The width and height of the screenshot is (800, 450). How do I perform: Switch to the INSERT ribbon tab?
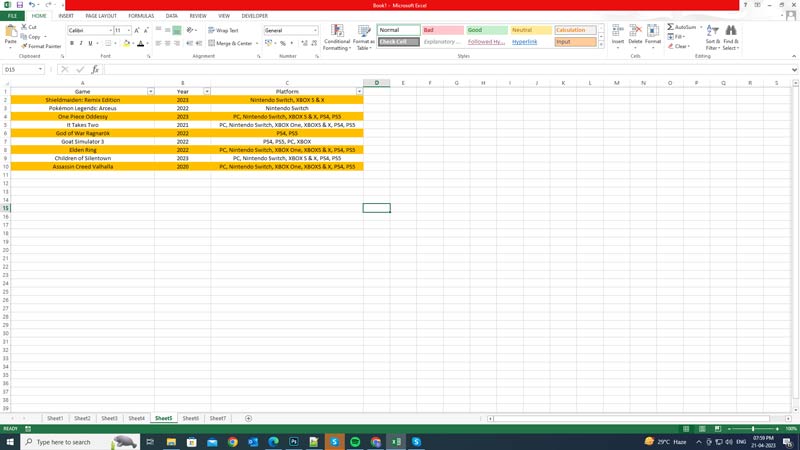pyautogui.click(x=66, y=16)
